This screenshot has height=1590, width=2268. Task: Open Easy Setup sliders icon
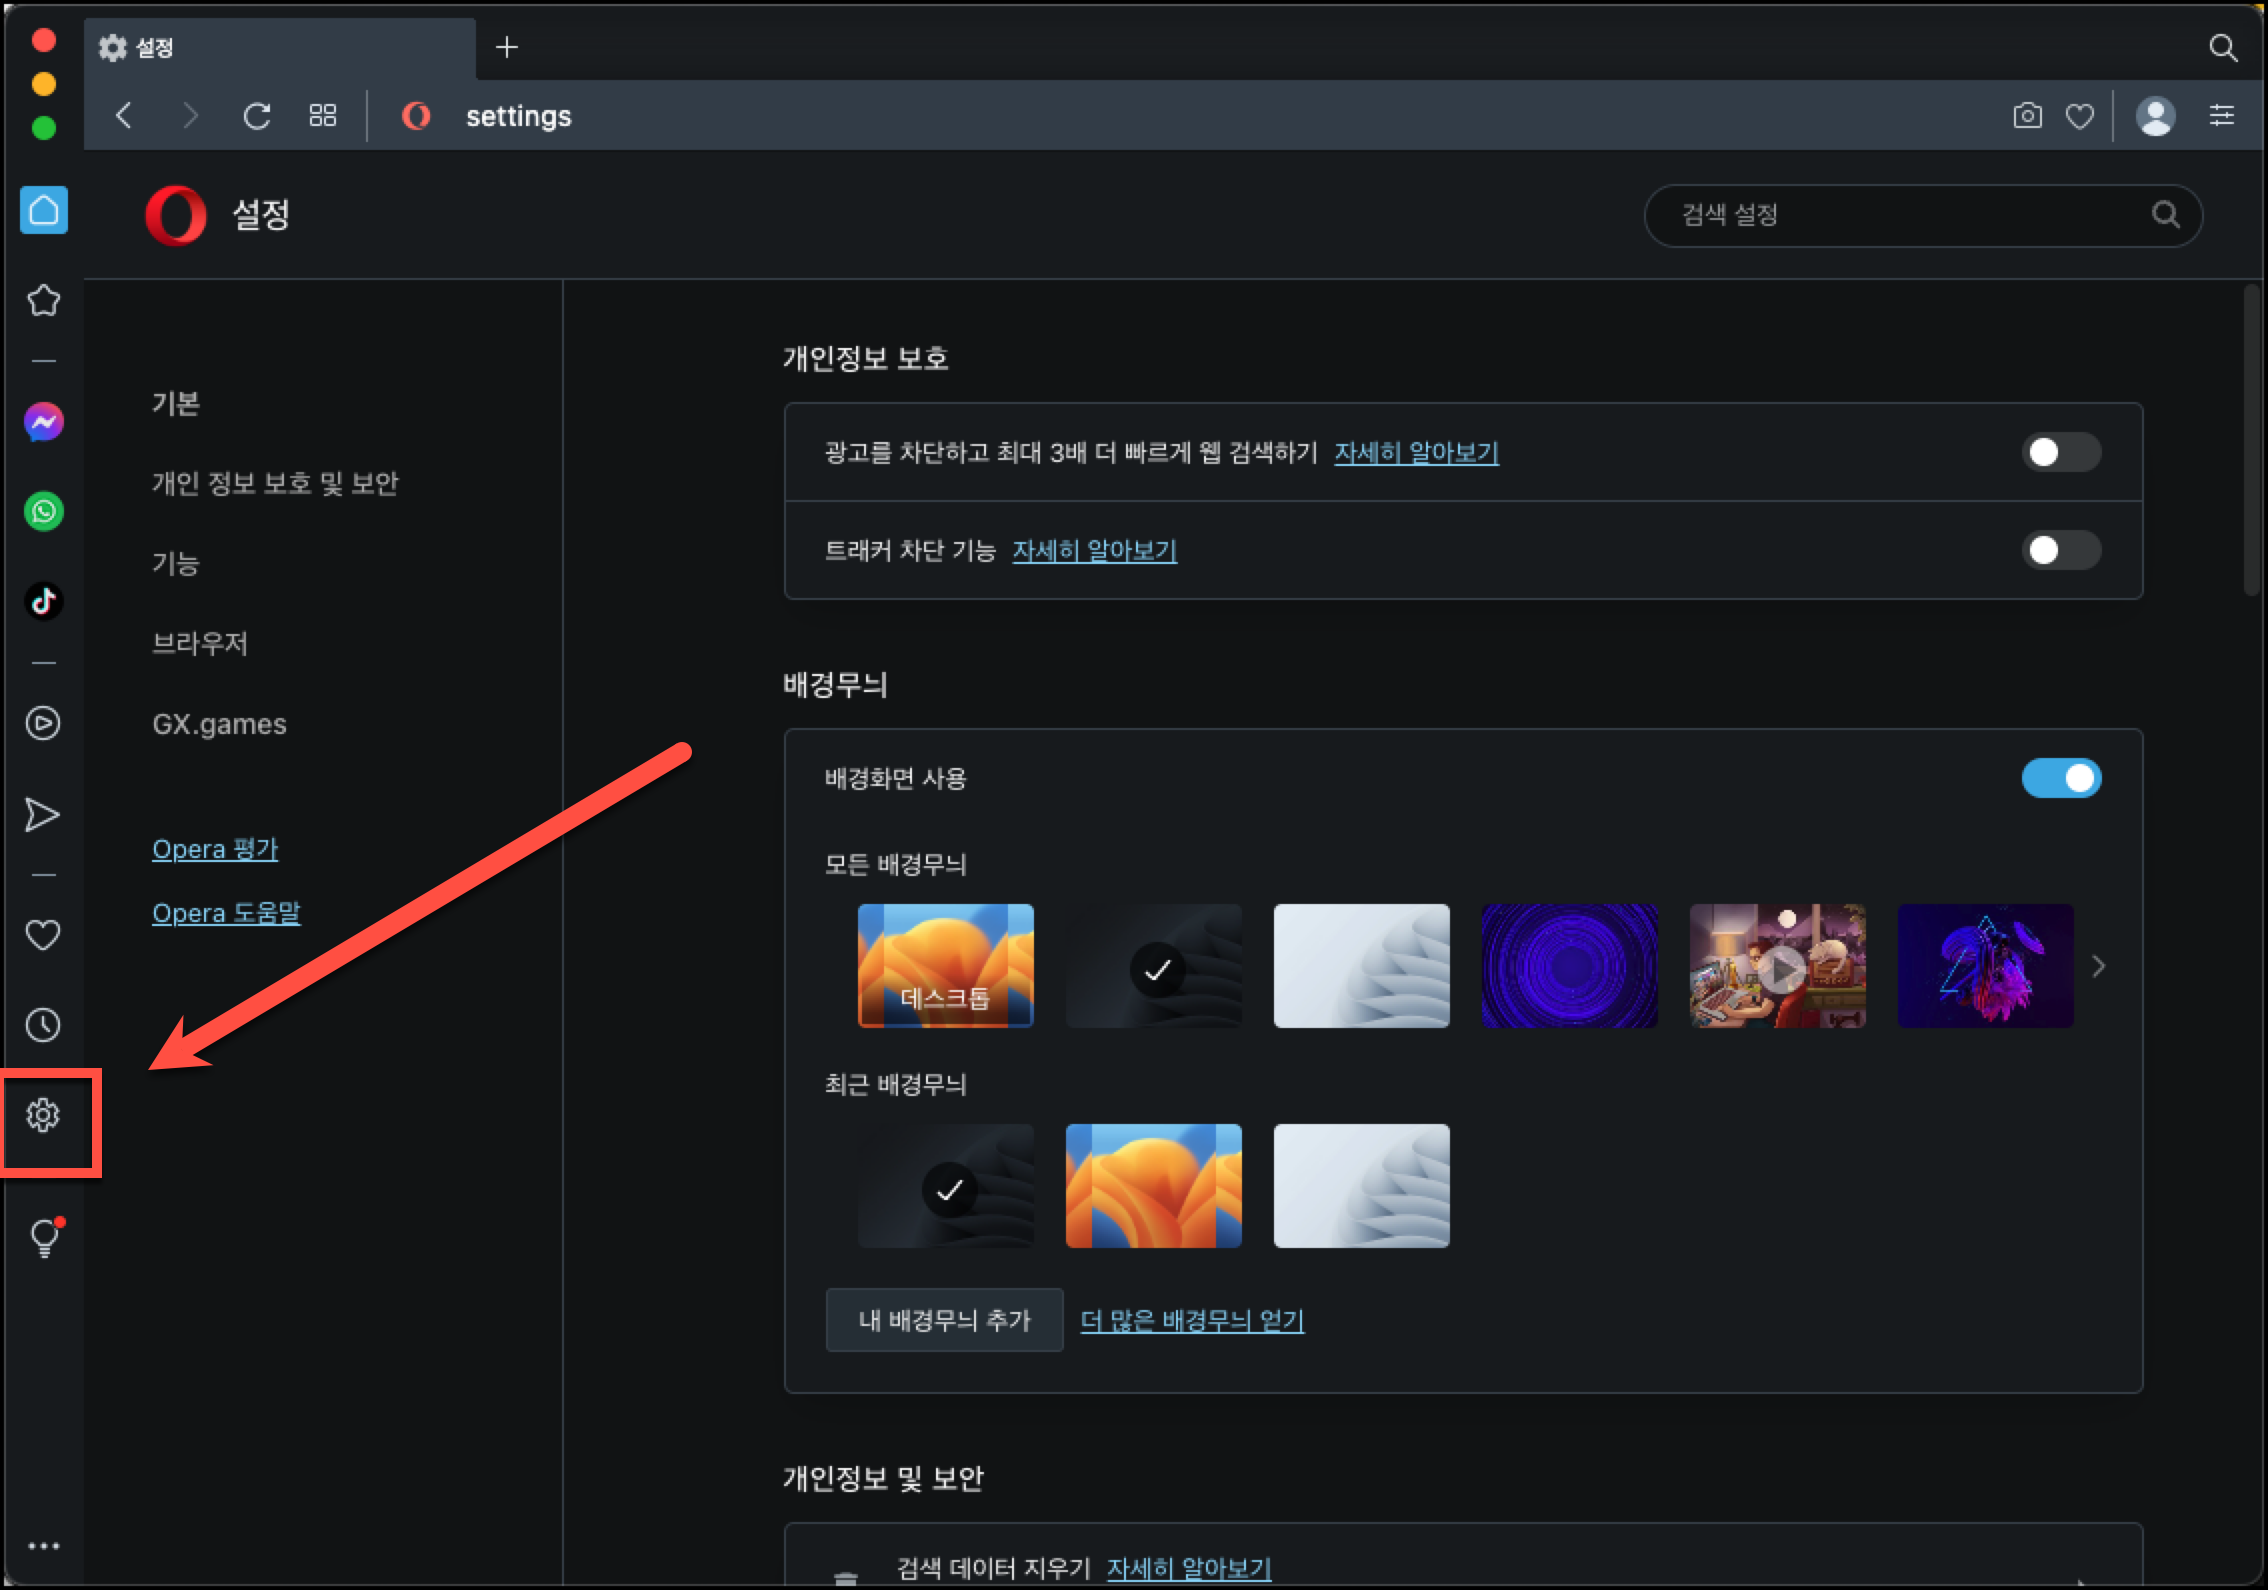click(2221, 116)
